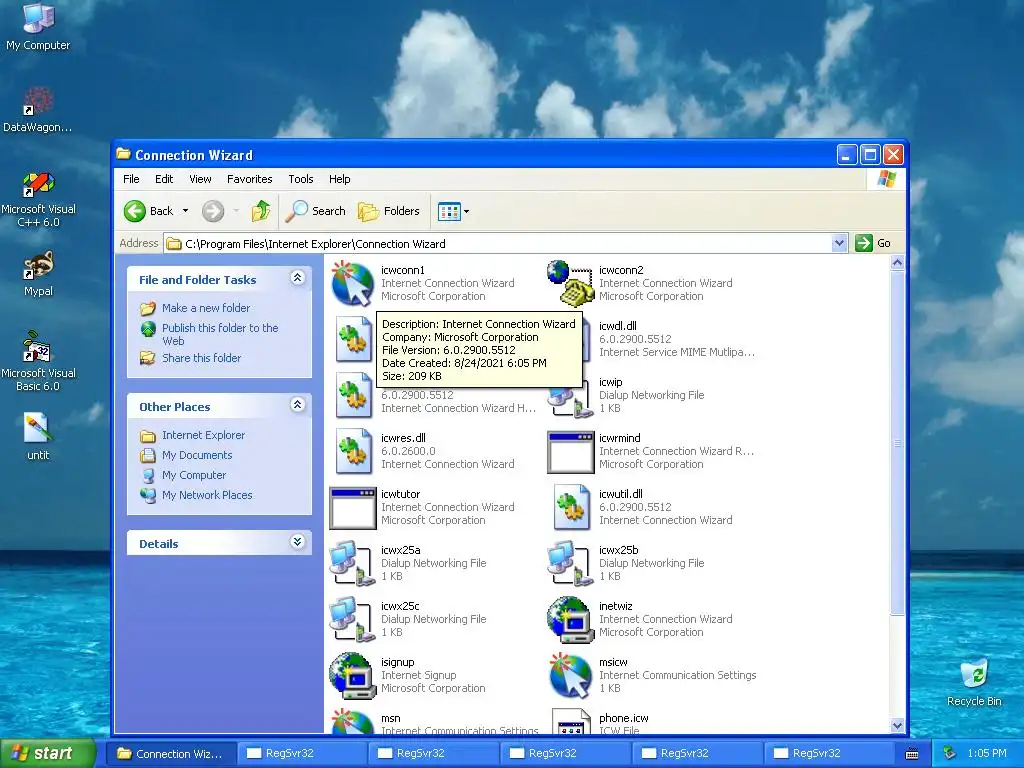1024x768 pixels.
Task: Select Microsoft Visual C++ 6.0 desktop icon
Action: pos(38,200)
